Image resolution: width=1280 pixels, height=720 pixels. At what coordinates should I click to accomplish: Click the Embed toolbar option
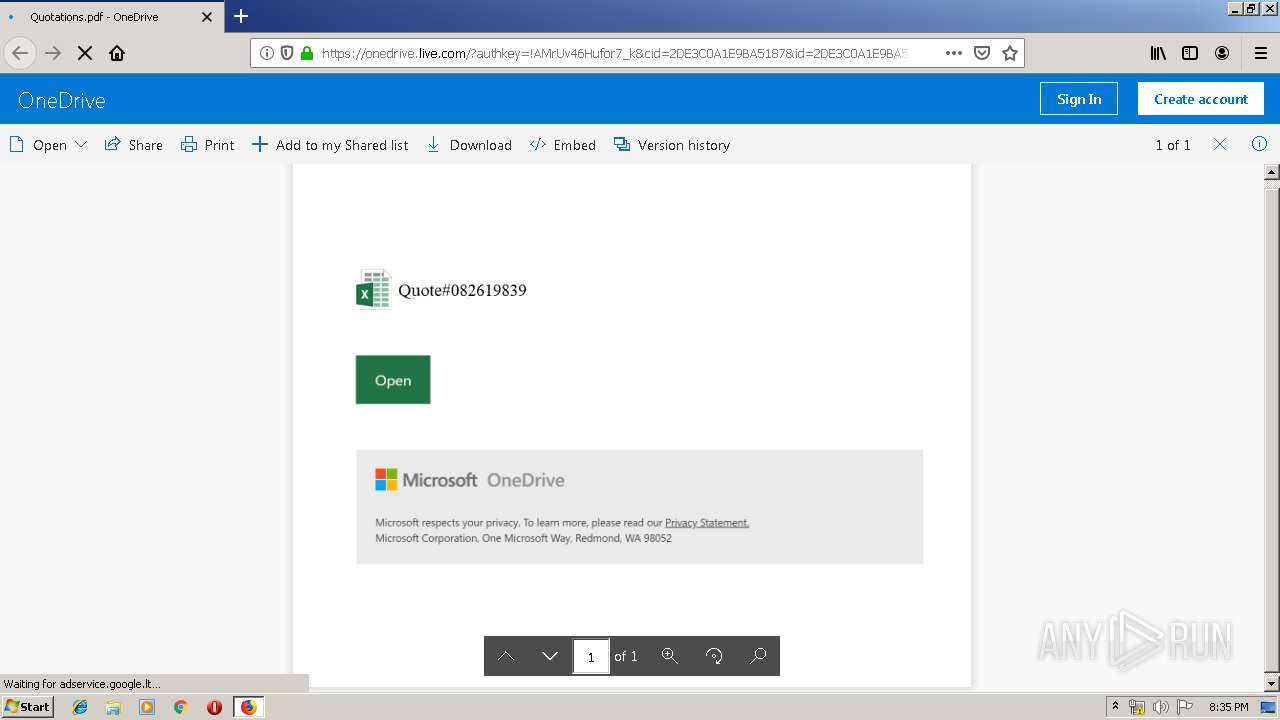pyautogui.click(x=563, y=145)
